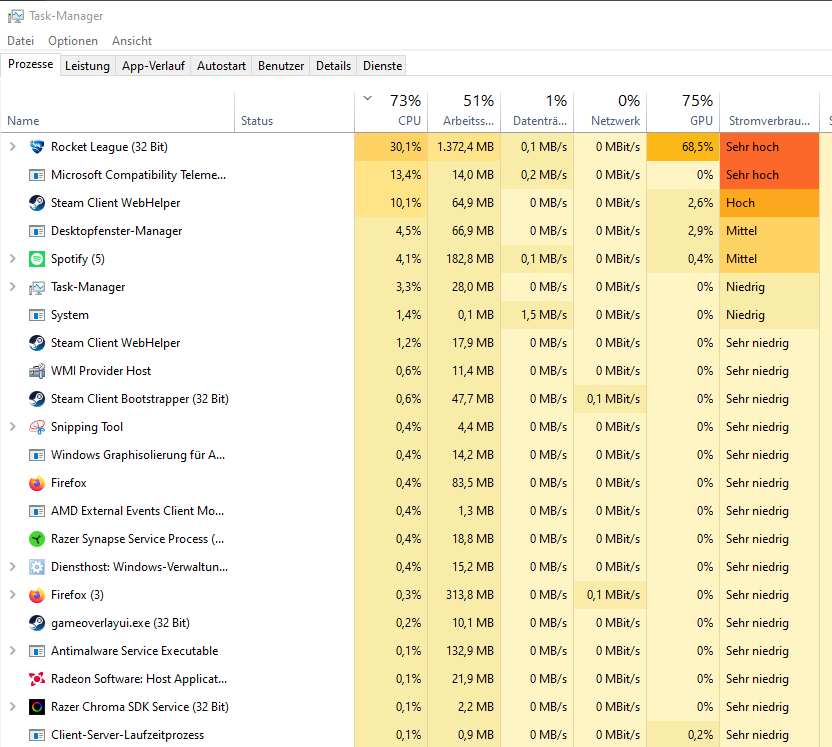Click the 'Hoch' power usage cell
This screenshot has width=832, height=747.
pos(769,203)
